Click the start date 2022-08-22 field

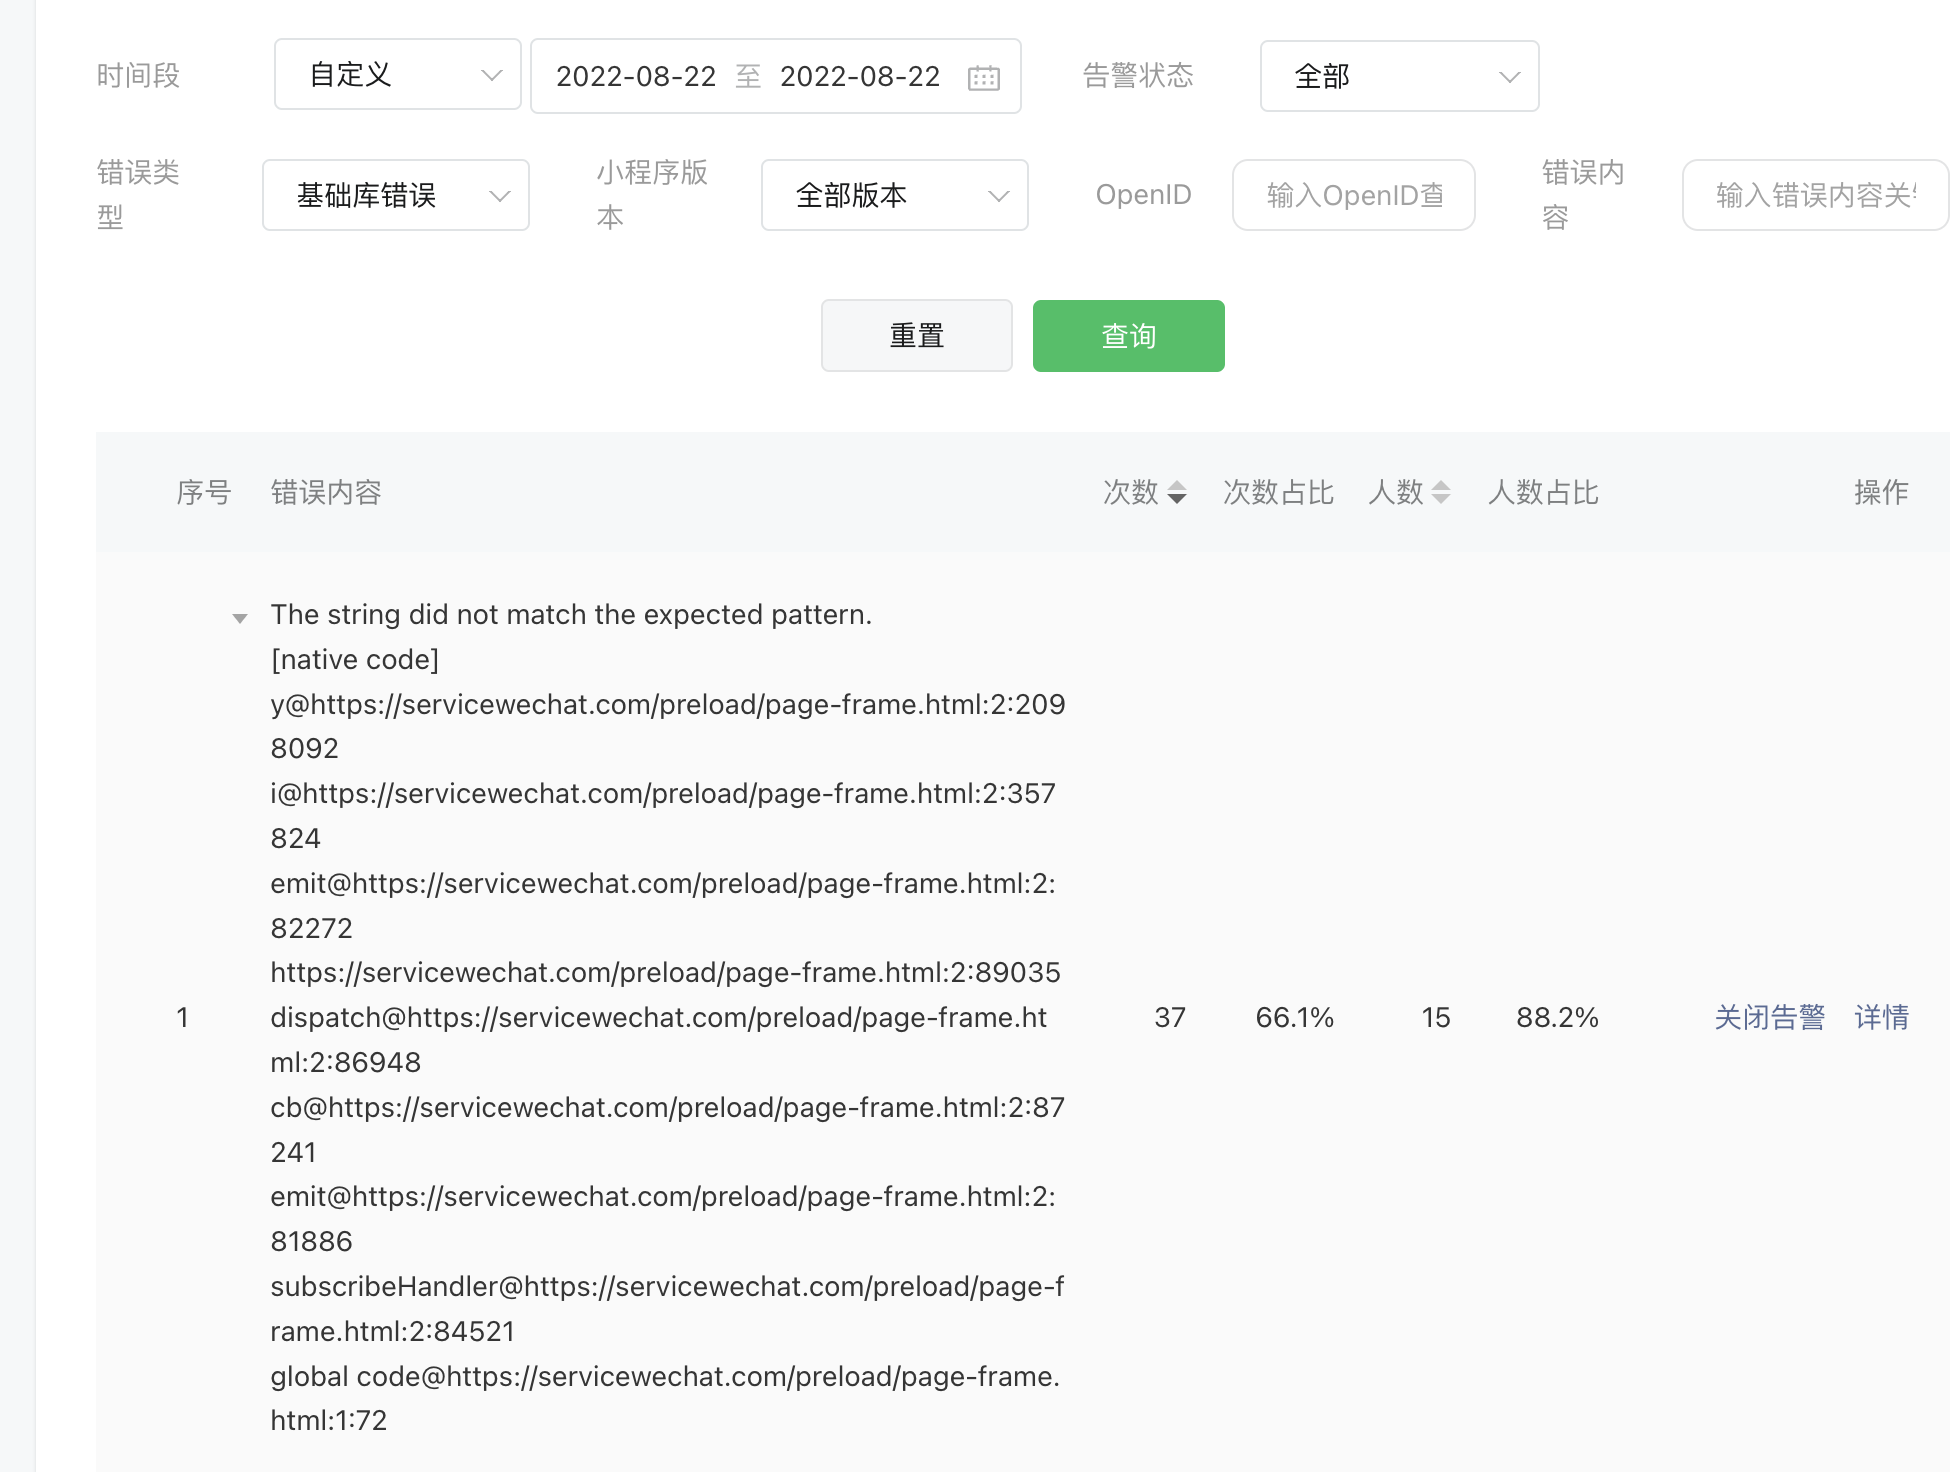[x=636, y=77]
